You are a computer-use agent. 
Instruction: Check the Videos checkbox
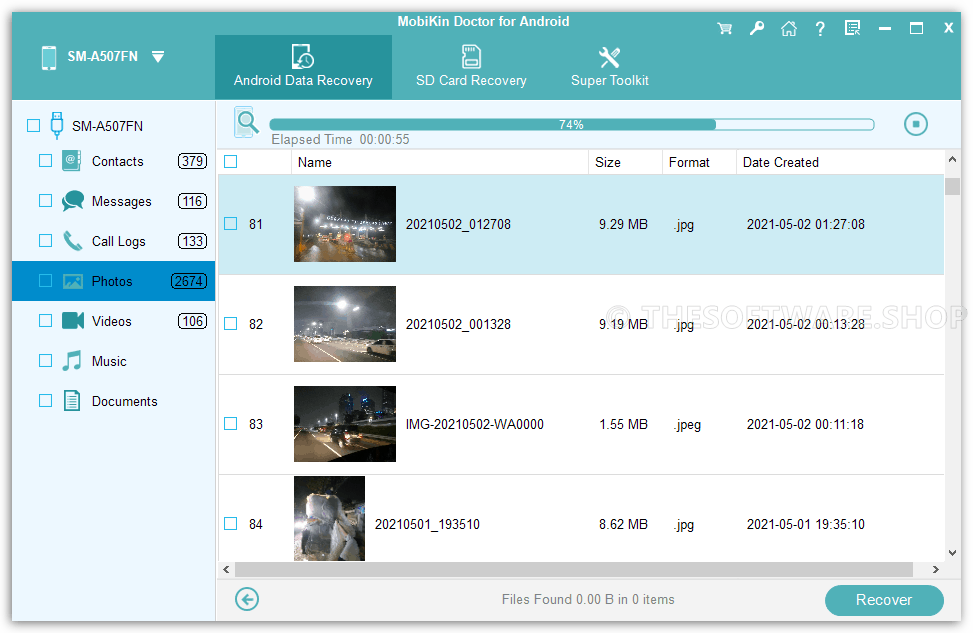coord(45,321)
